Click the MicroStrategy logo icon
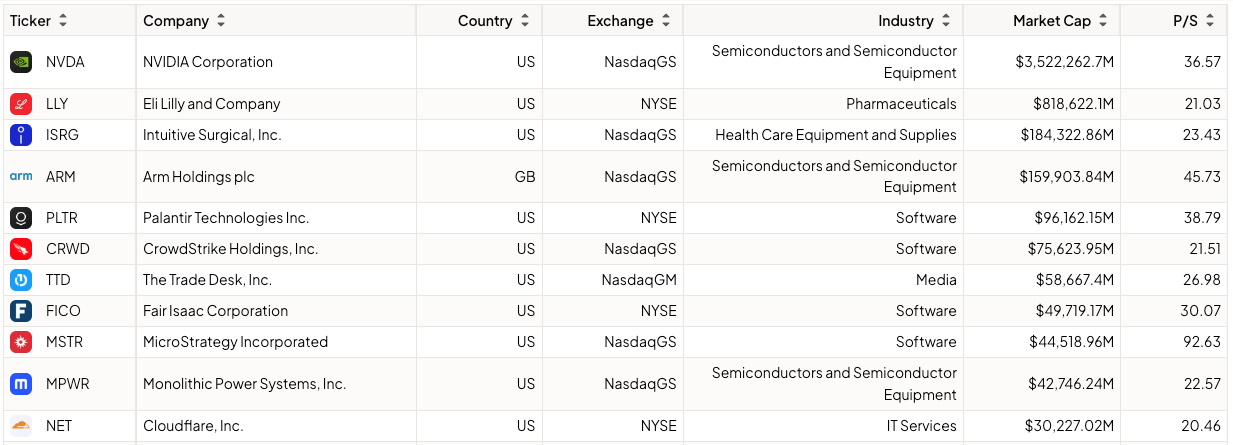Image resolution: width=1233 pixels, height=445 pixels. [21, 342]
